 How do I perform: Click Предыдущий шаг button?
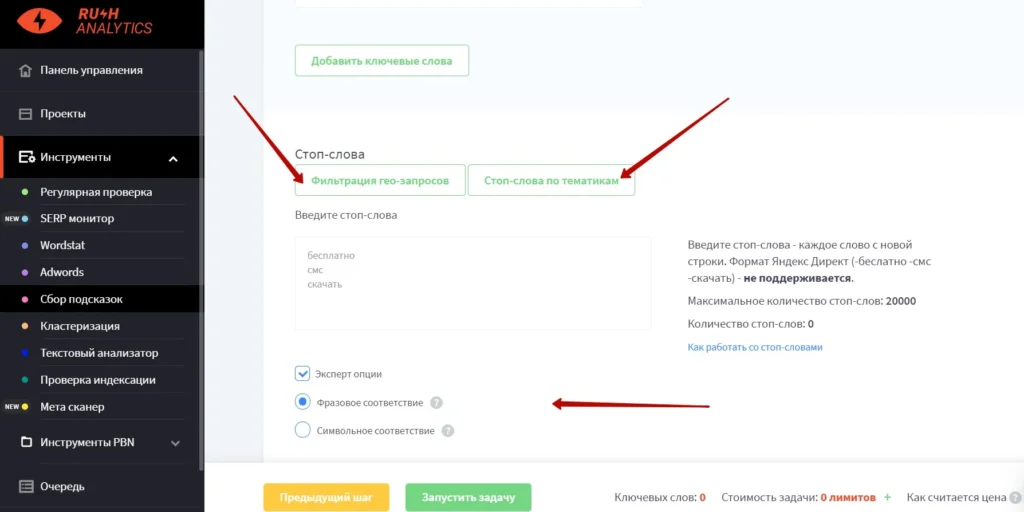(x=327, y=497)
